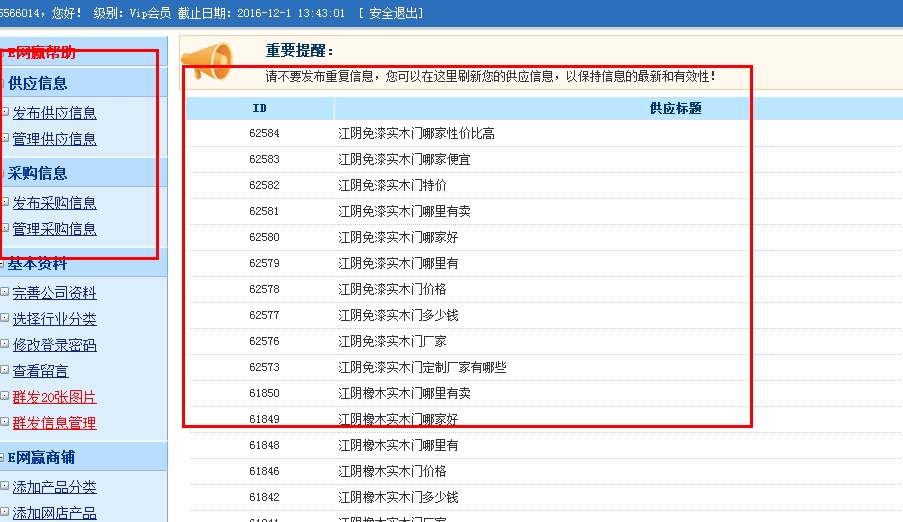Open the red 群发信息管理 link
This screenshot has height=522, width=903.
click(55, 423)
